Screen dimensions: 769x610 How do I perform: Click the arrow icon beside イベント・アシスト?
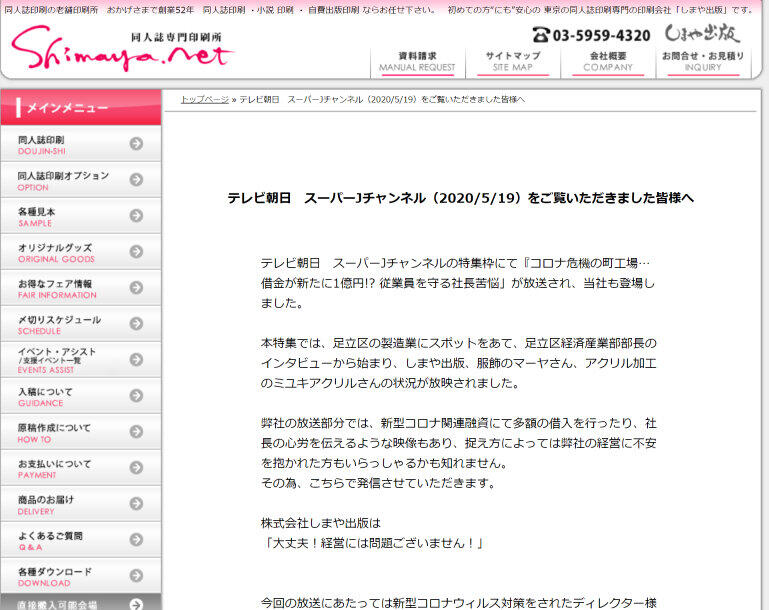[136, 359]
